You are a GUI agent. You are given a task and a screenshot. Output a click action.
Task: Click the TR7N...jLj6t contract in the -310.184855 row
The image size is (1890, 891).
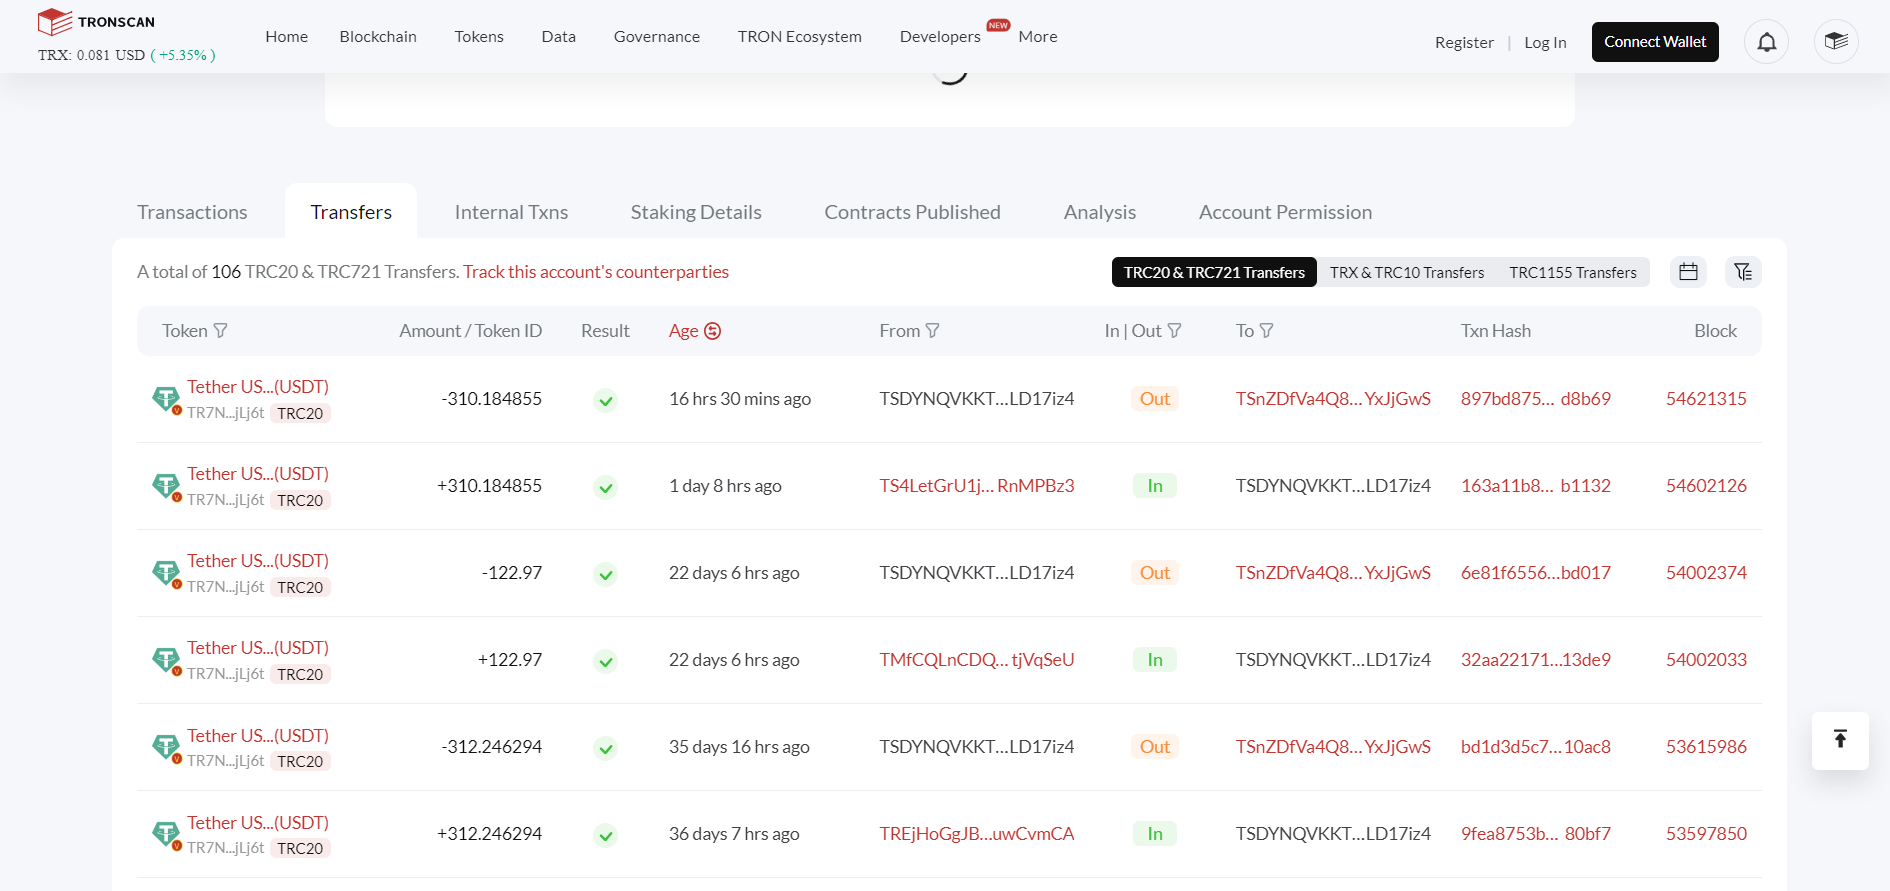click(x=226, y=413)
